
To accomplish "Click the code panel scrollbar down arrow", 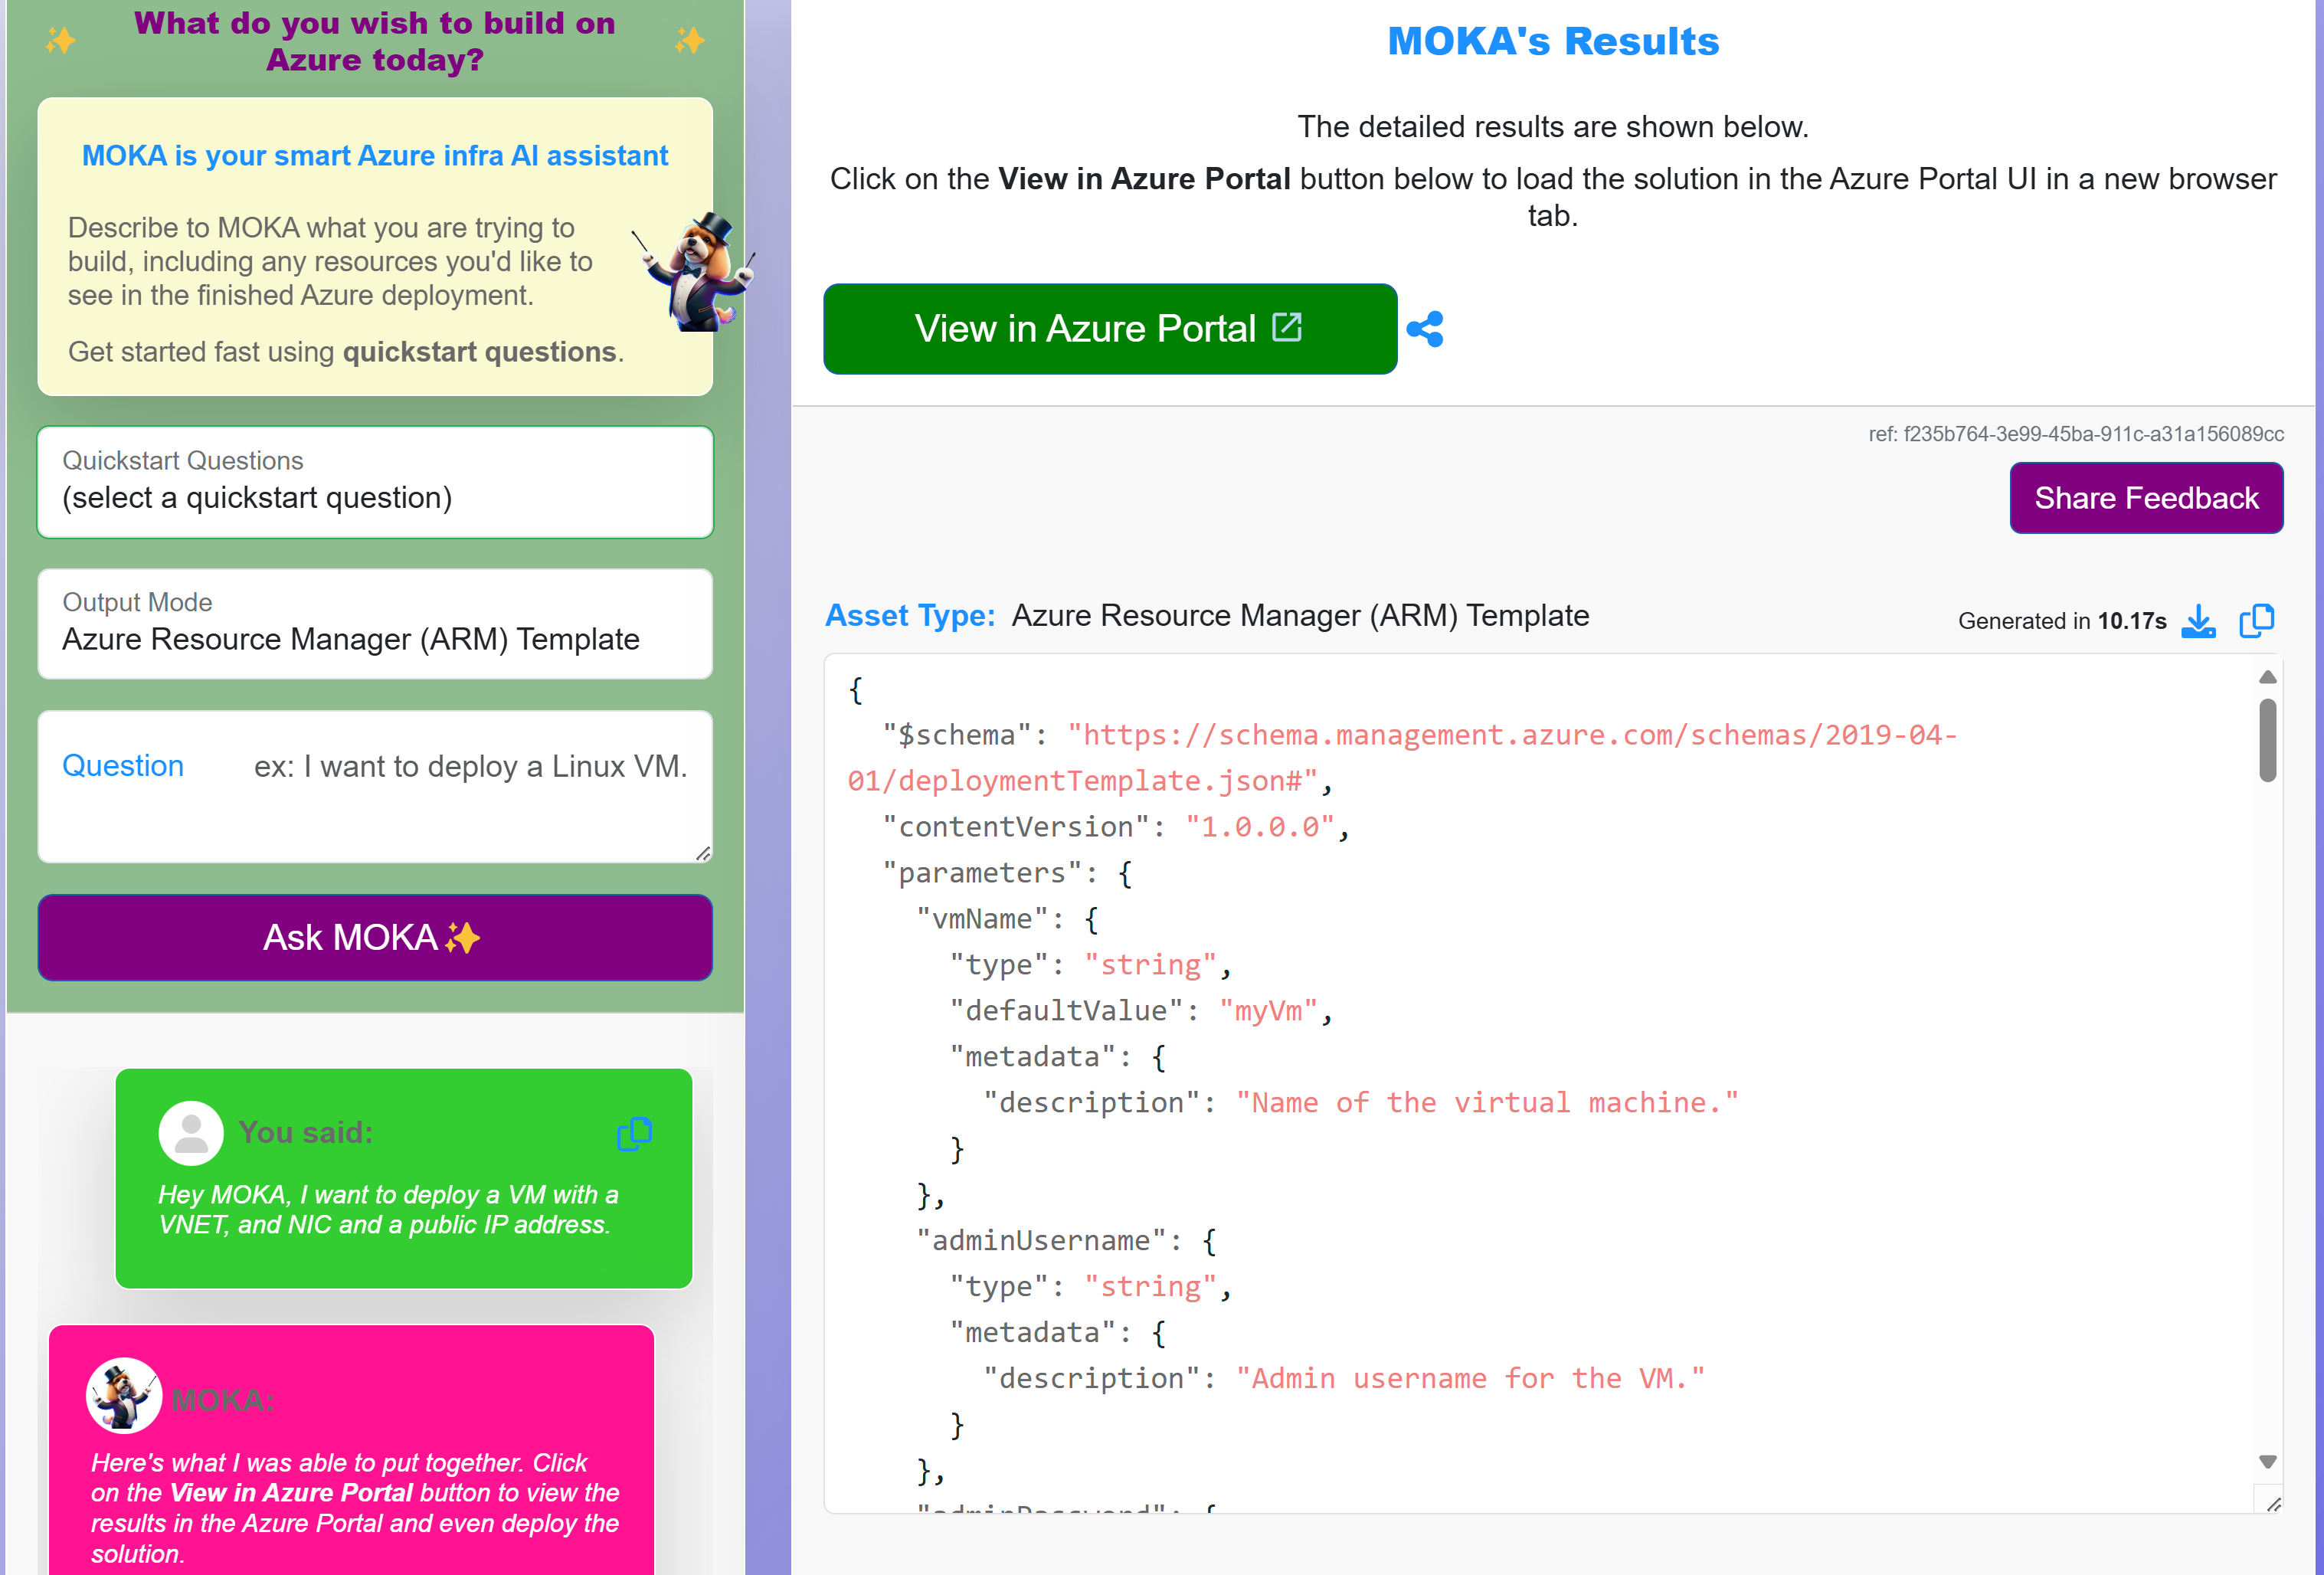I will [2268, 1462].
